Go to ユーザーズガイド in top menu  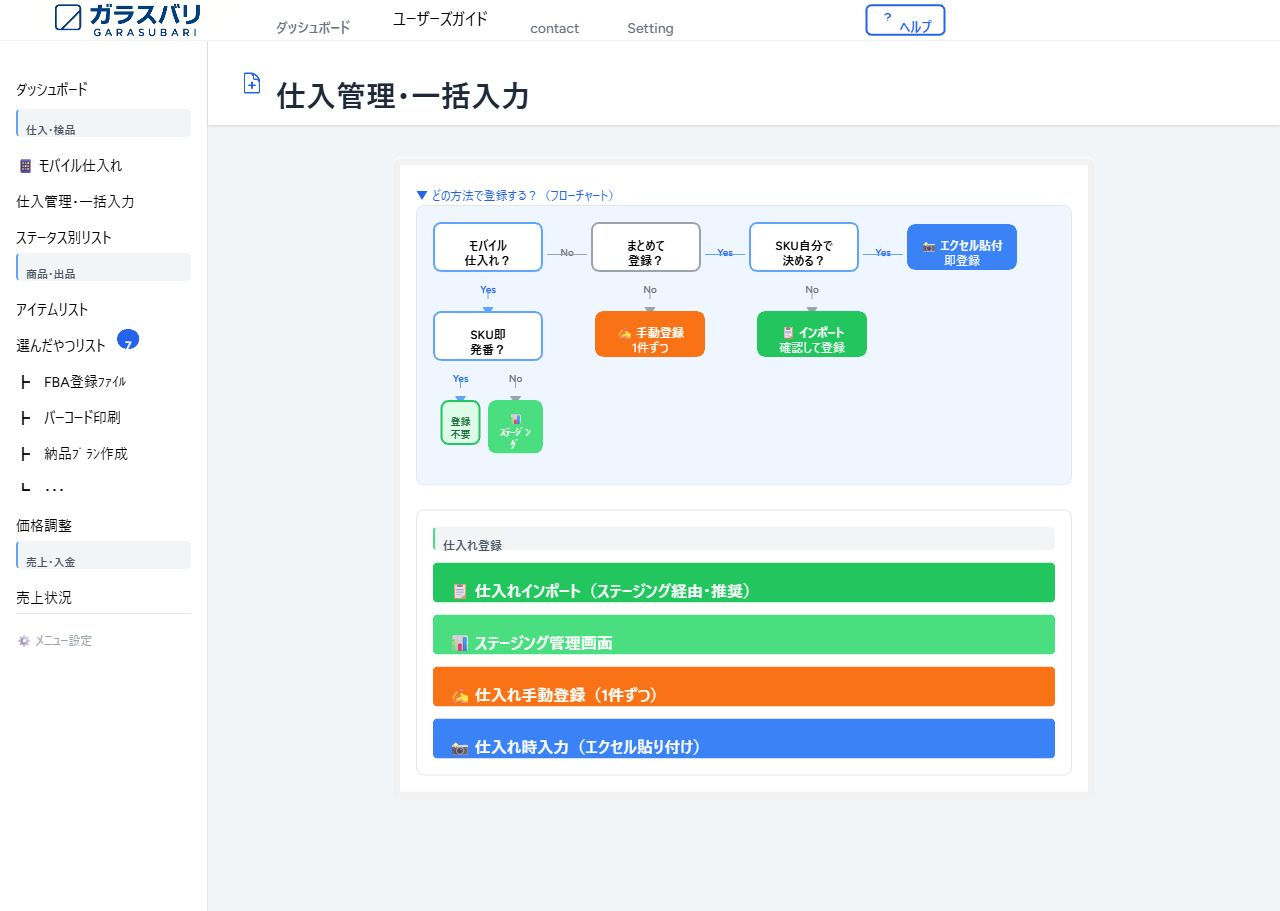point(439,18)
